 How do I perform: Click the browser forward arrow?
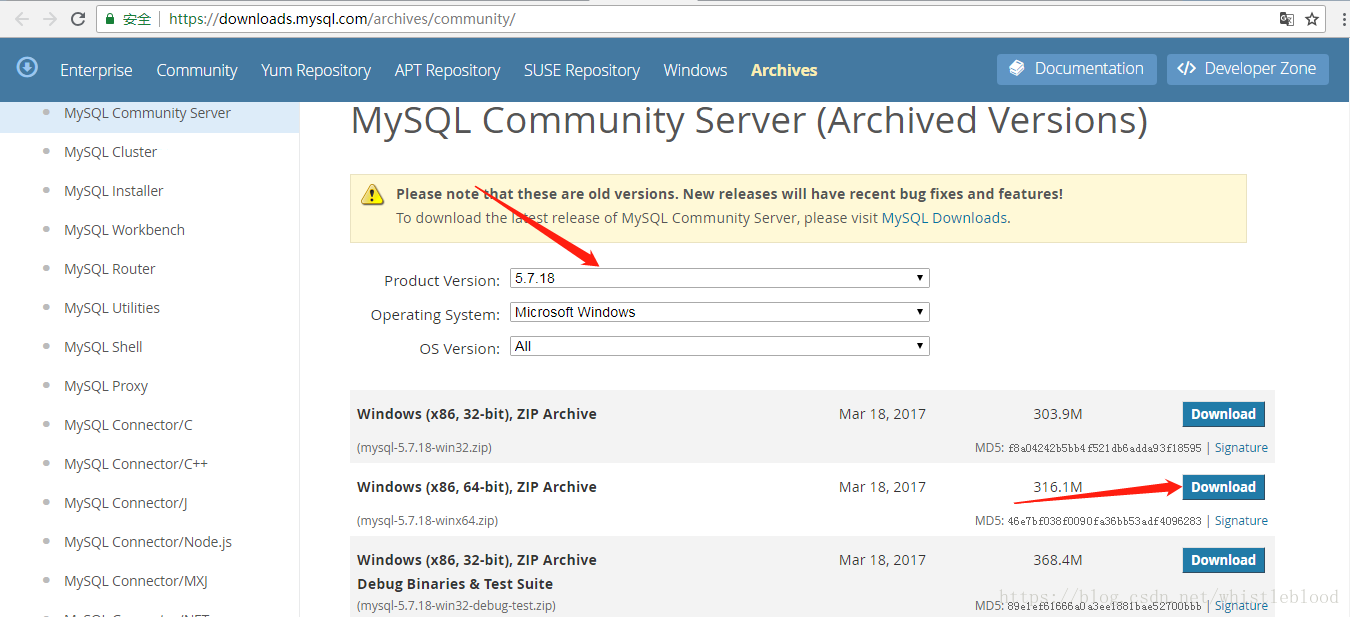coord(49,19)
